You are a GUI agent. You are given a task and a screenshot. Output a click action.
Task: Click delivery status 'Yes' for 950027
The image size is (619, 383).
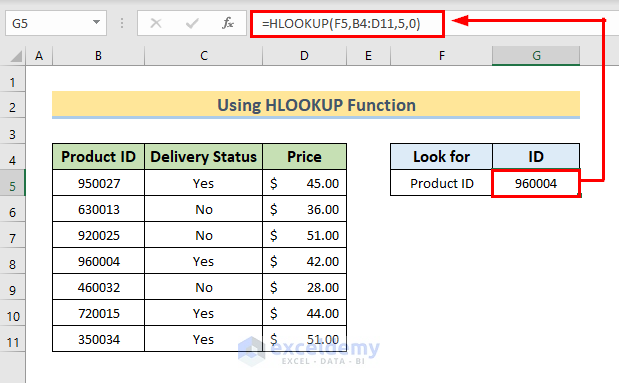coord(204,183)
